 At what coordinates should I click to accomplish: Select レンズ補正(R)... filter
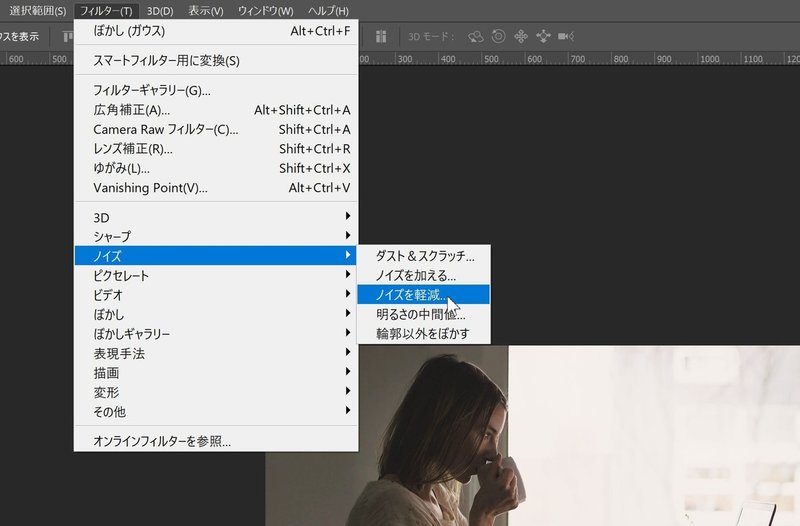[216, 148]
